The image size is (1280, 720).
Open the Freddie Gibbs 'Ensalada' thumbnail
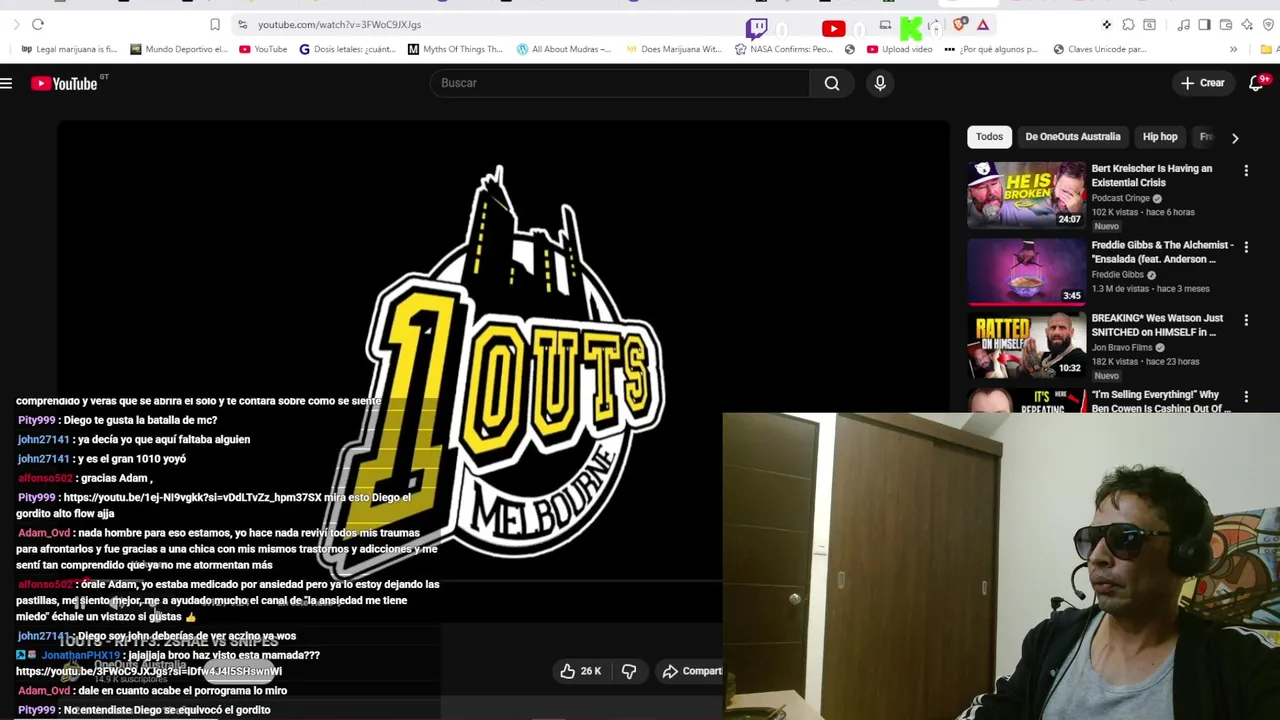pyautogui.click(x=1026, y=271)
